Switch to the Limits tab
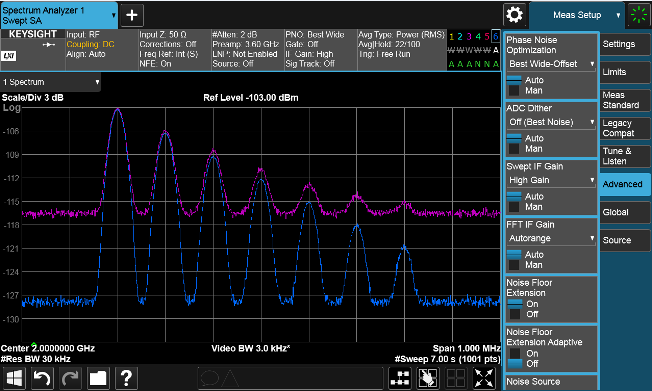This screenshot has width=652, height=391. tap(625, 72)
